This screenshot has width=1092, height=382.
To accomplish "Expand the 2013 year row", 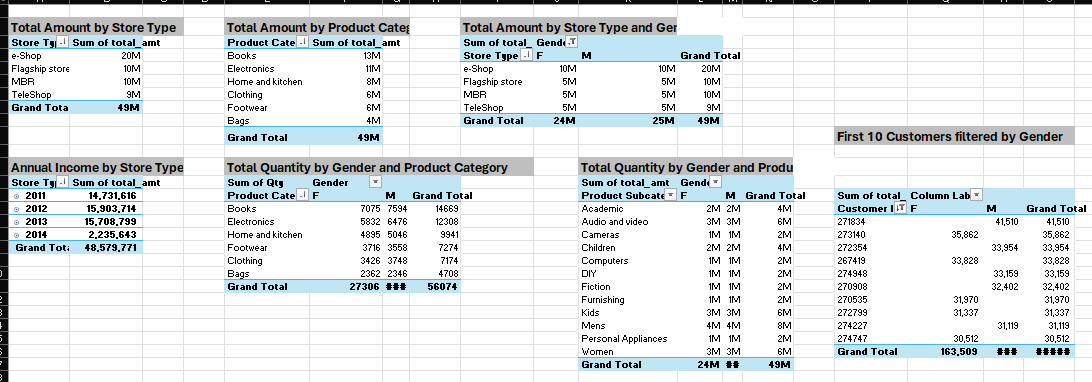I will (17, 222).
